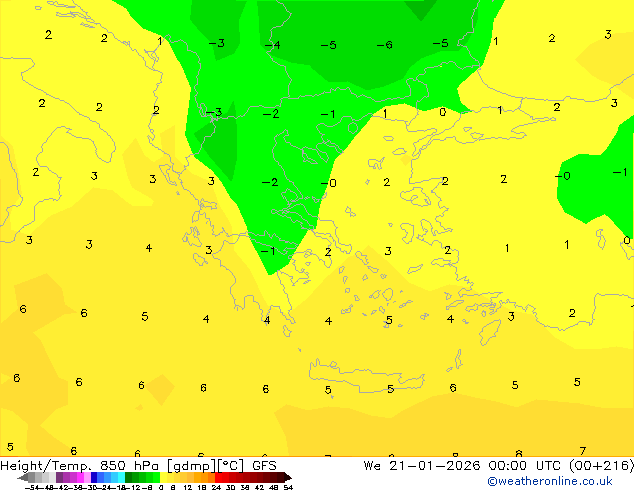Click the legend label 24
634x490 pixels.
pos(216,487)
